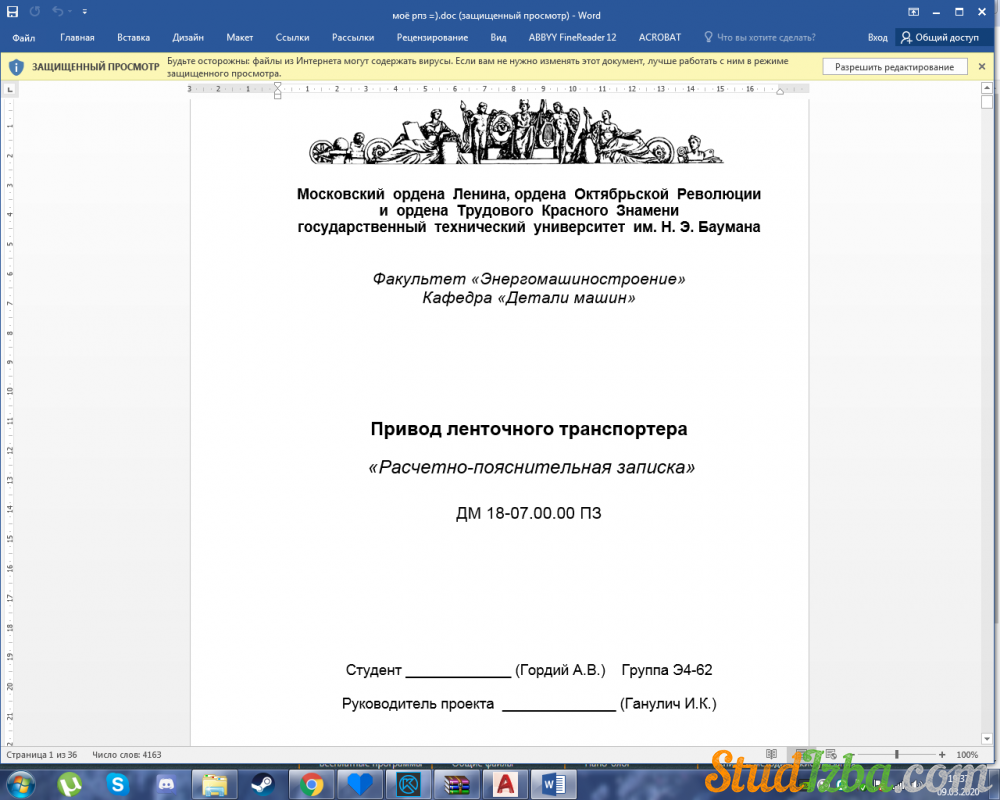This screenshot has width=1000, height=800.
Task: Click the Undo arrow icon
Action: [57, 11]
